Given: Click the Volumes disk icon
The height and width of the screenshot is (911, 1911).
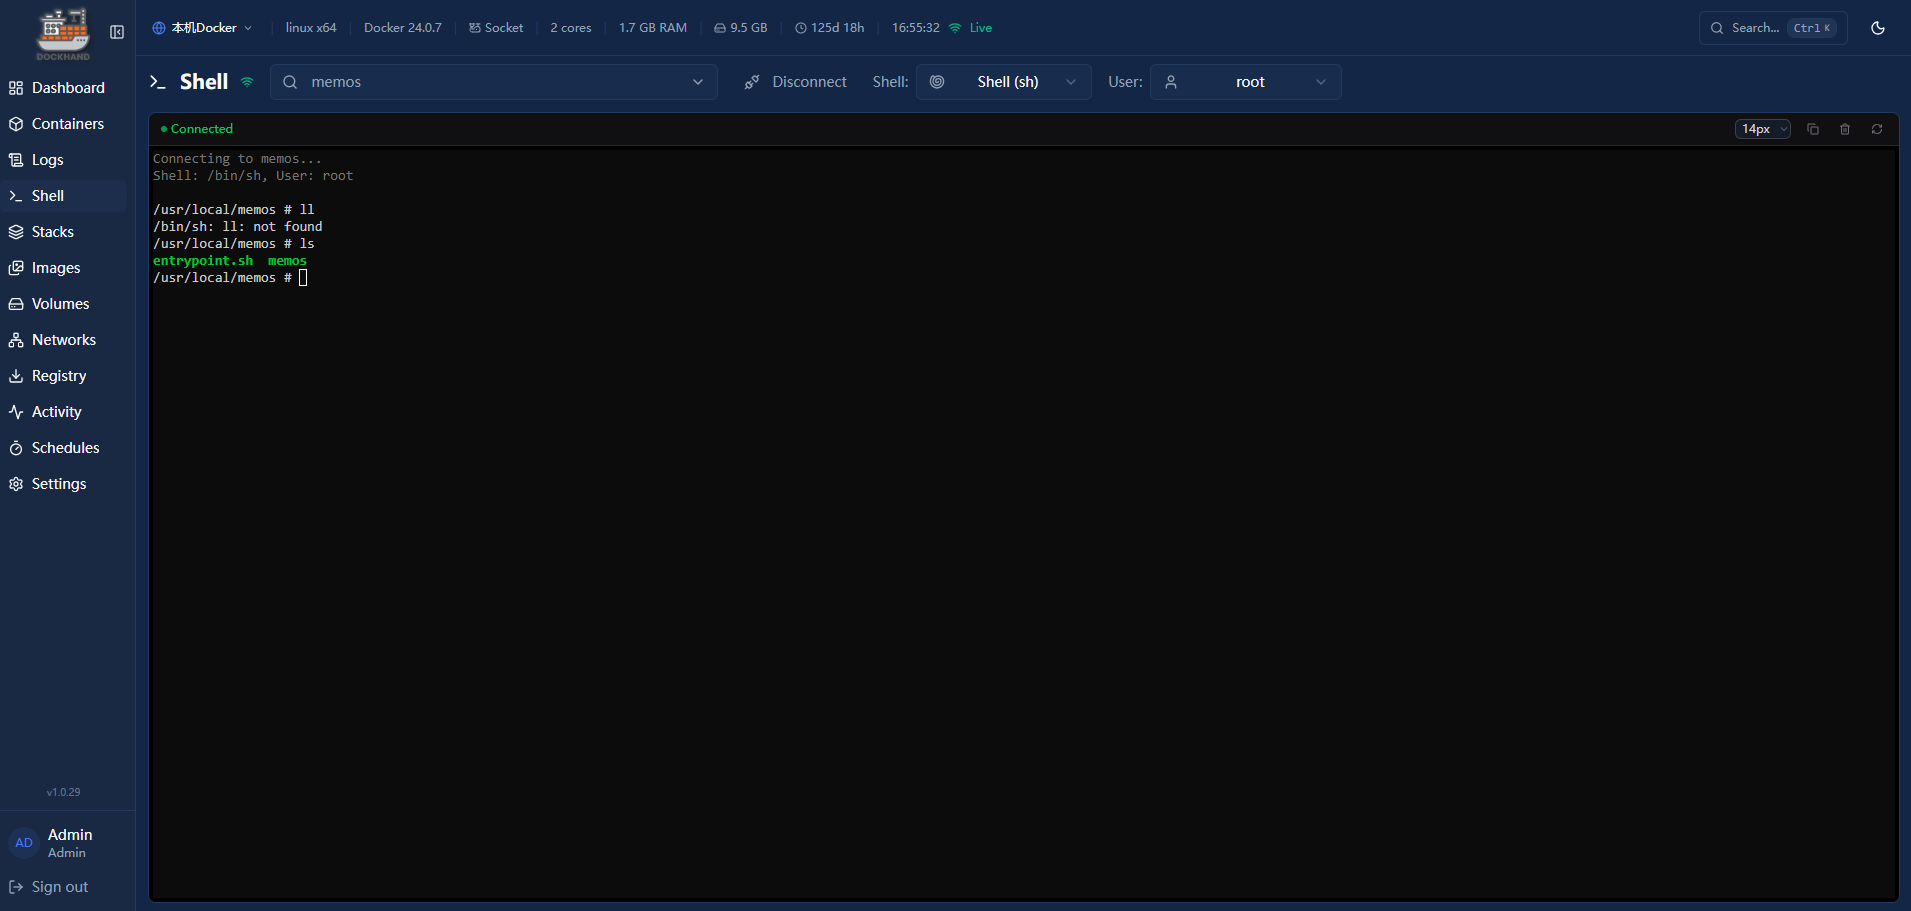Looking at the screenshot, I should tap(16, 304).
